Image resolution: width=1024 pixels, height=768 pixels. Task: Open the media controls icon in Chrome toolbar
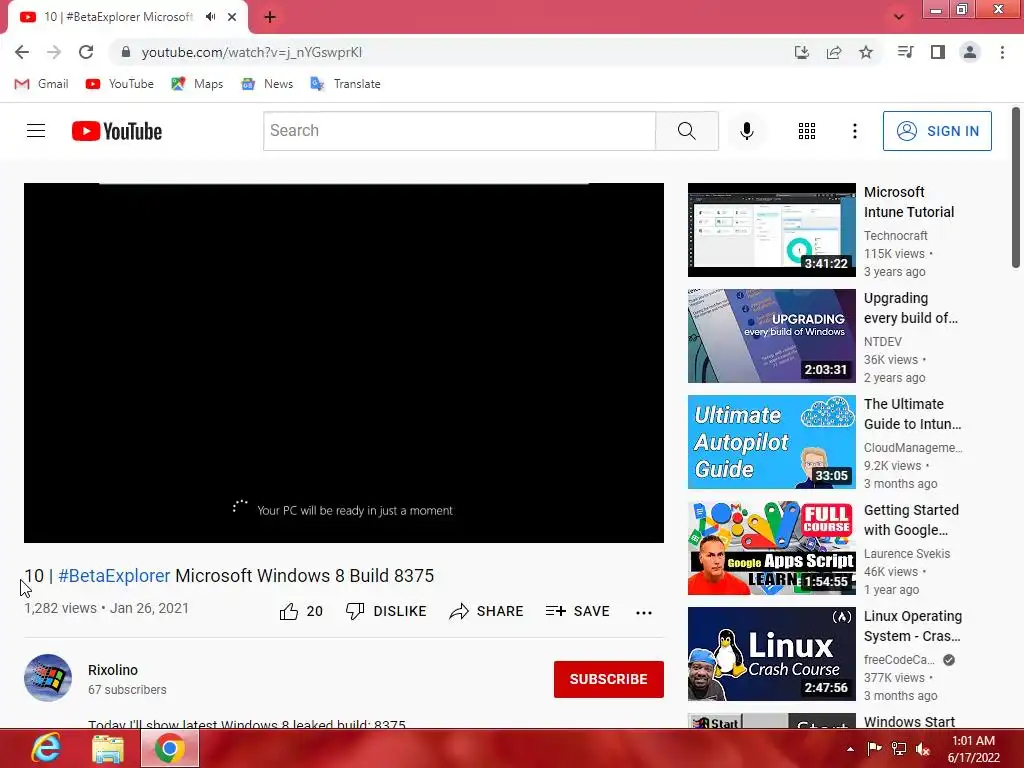(x=905, y=52)
